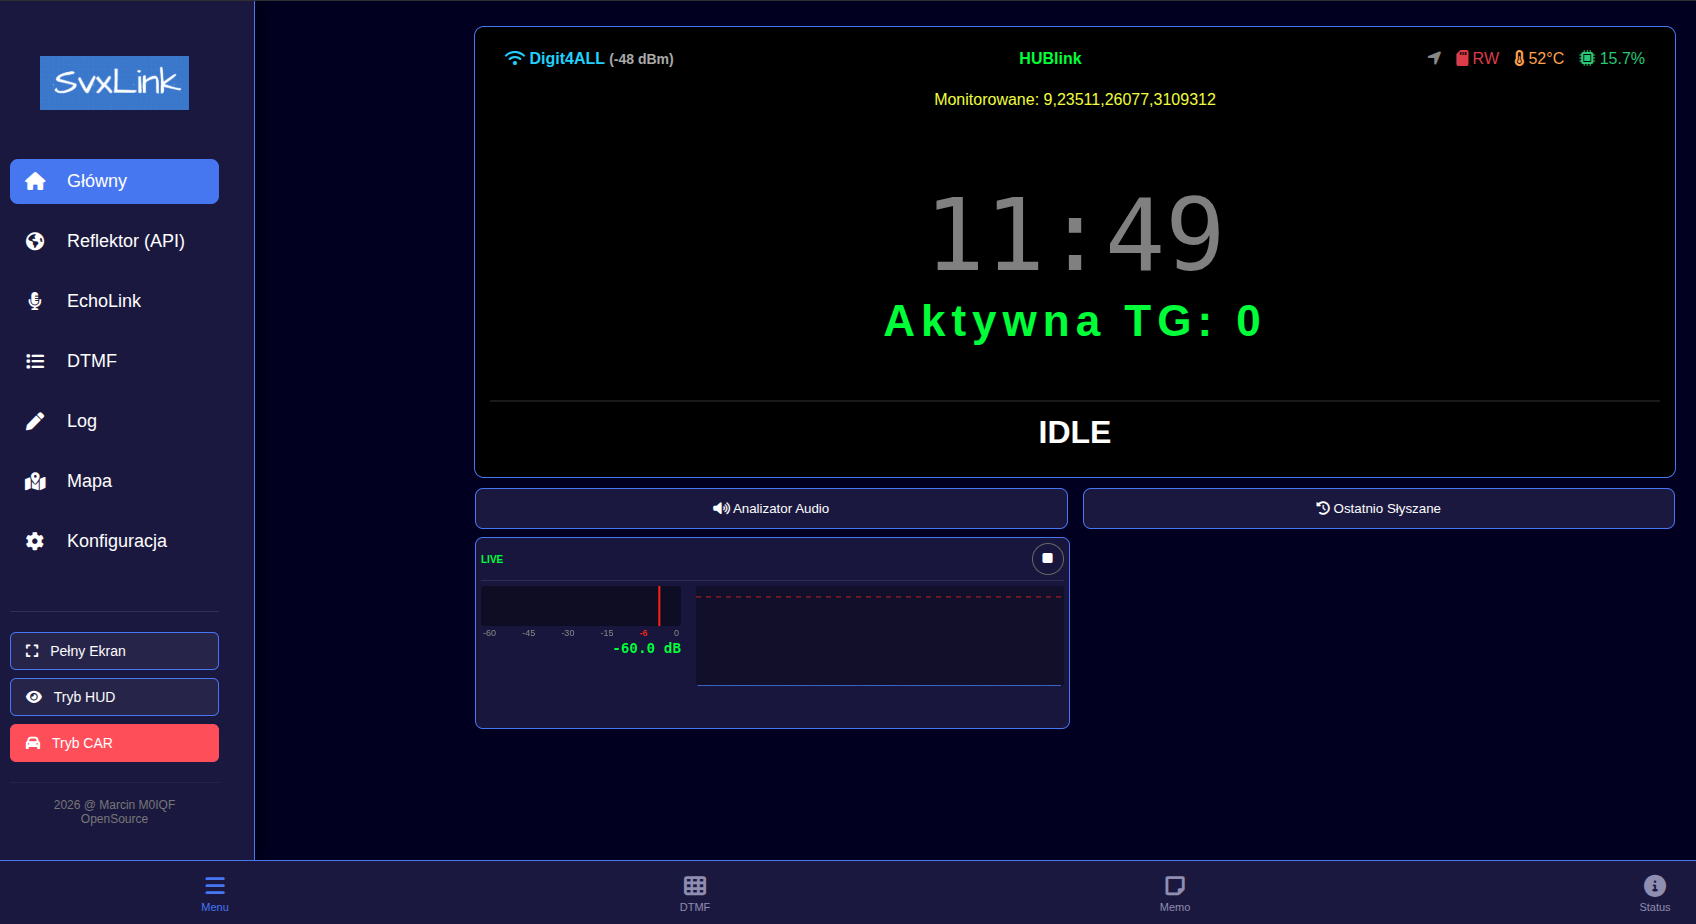Switch on Tryb CAR mode
Viewport: 1696px width, 924px height.
pos(114,743)
